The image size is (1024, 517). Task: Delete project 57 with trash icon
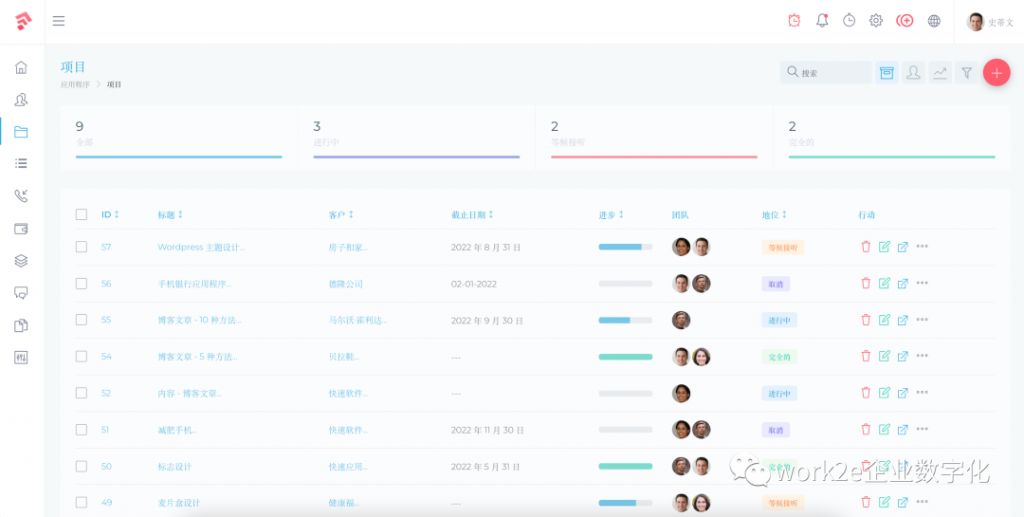[x=866, y=247]
